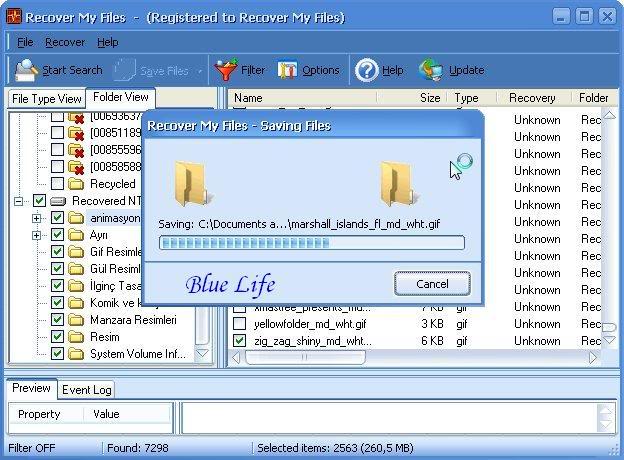Click deleted folder icon for [00851189
The width and height of the screenshot is (624, 460).
tap(76, 133)
